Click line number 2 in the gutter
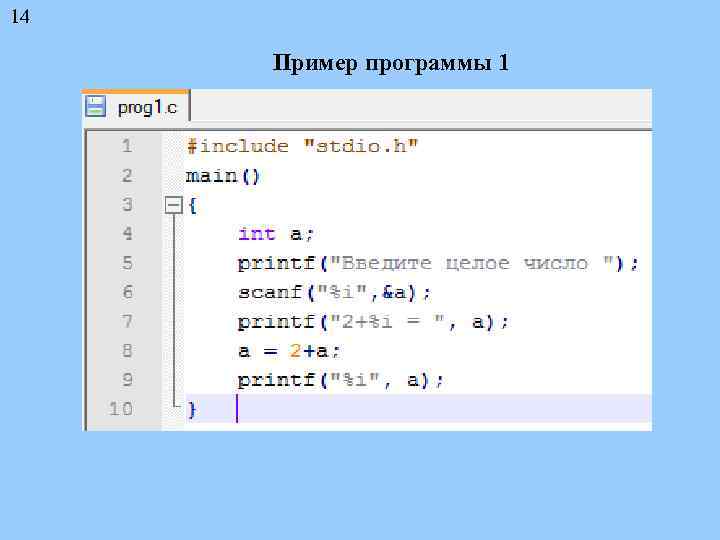Viewport: 720px width, 540px height. pos(127,175)
